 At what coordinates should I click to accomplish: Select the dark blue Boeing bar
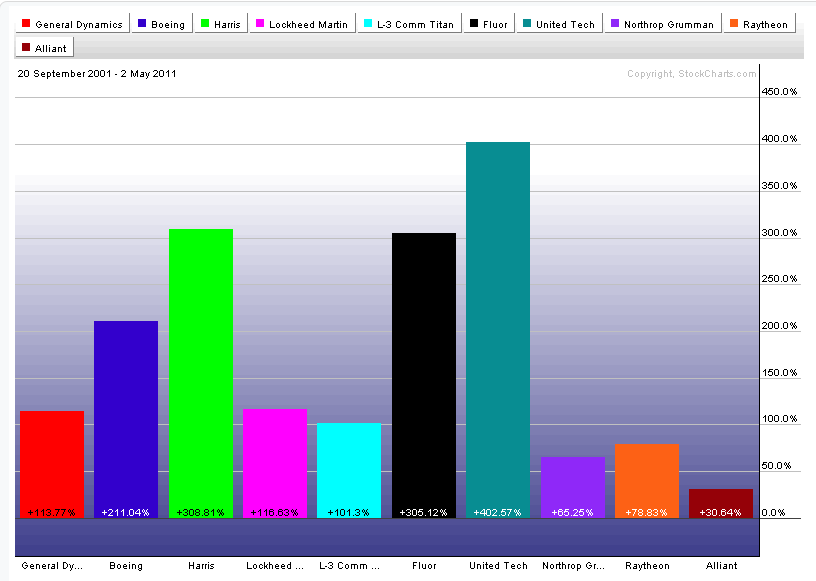(126, 419)
